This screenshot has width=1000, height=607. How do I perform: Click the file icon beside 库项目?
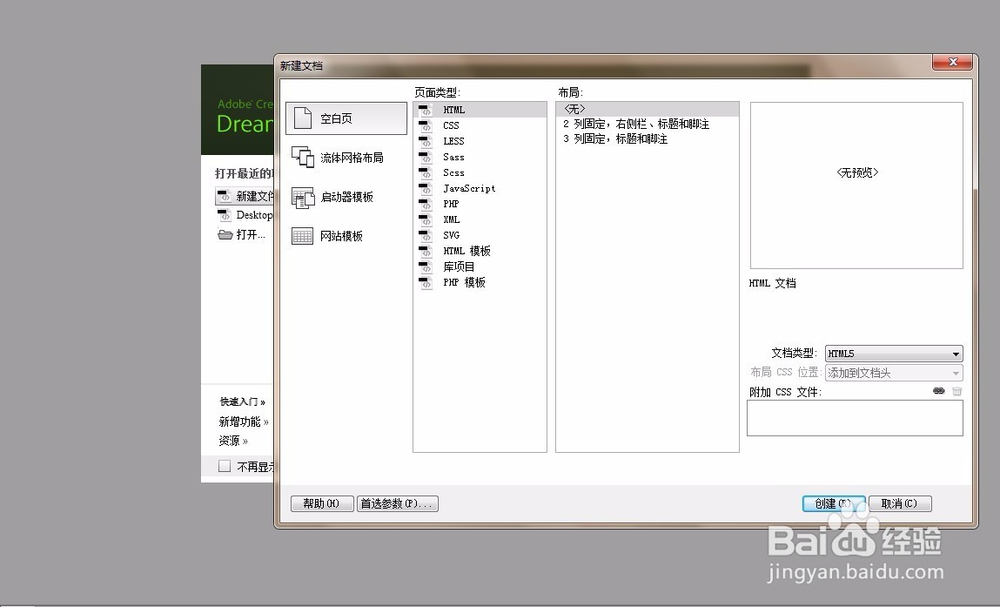tap(426, 267)
